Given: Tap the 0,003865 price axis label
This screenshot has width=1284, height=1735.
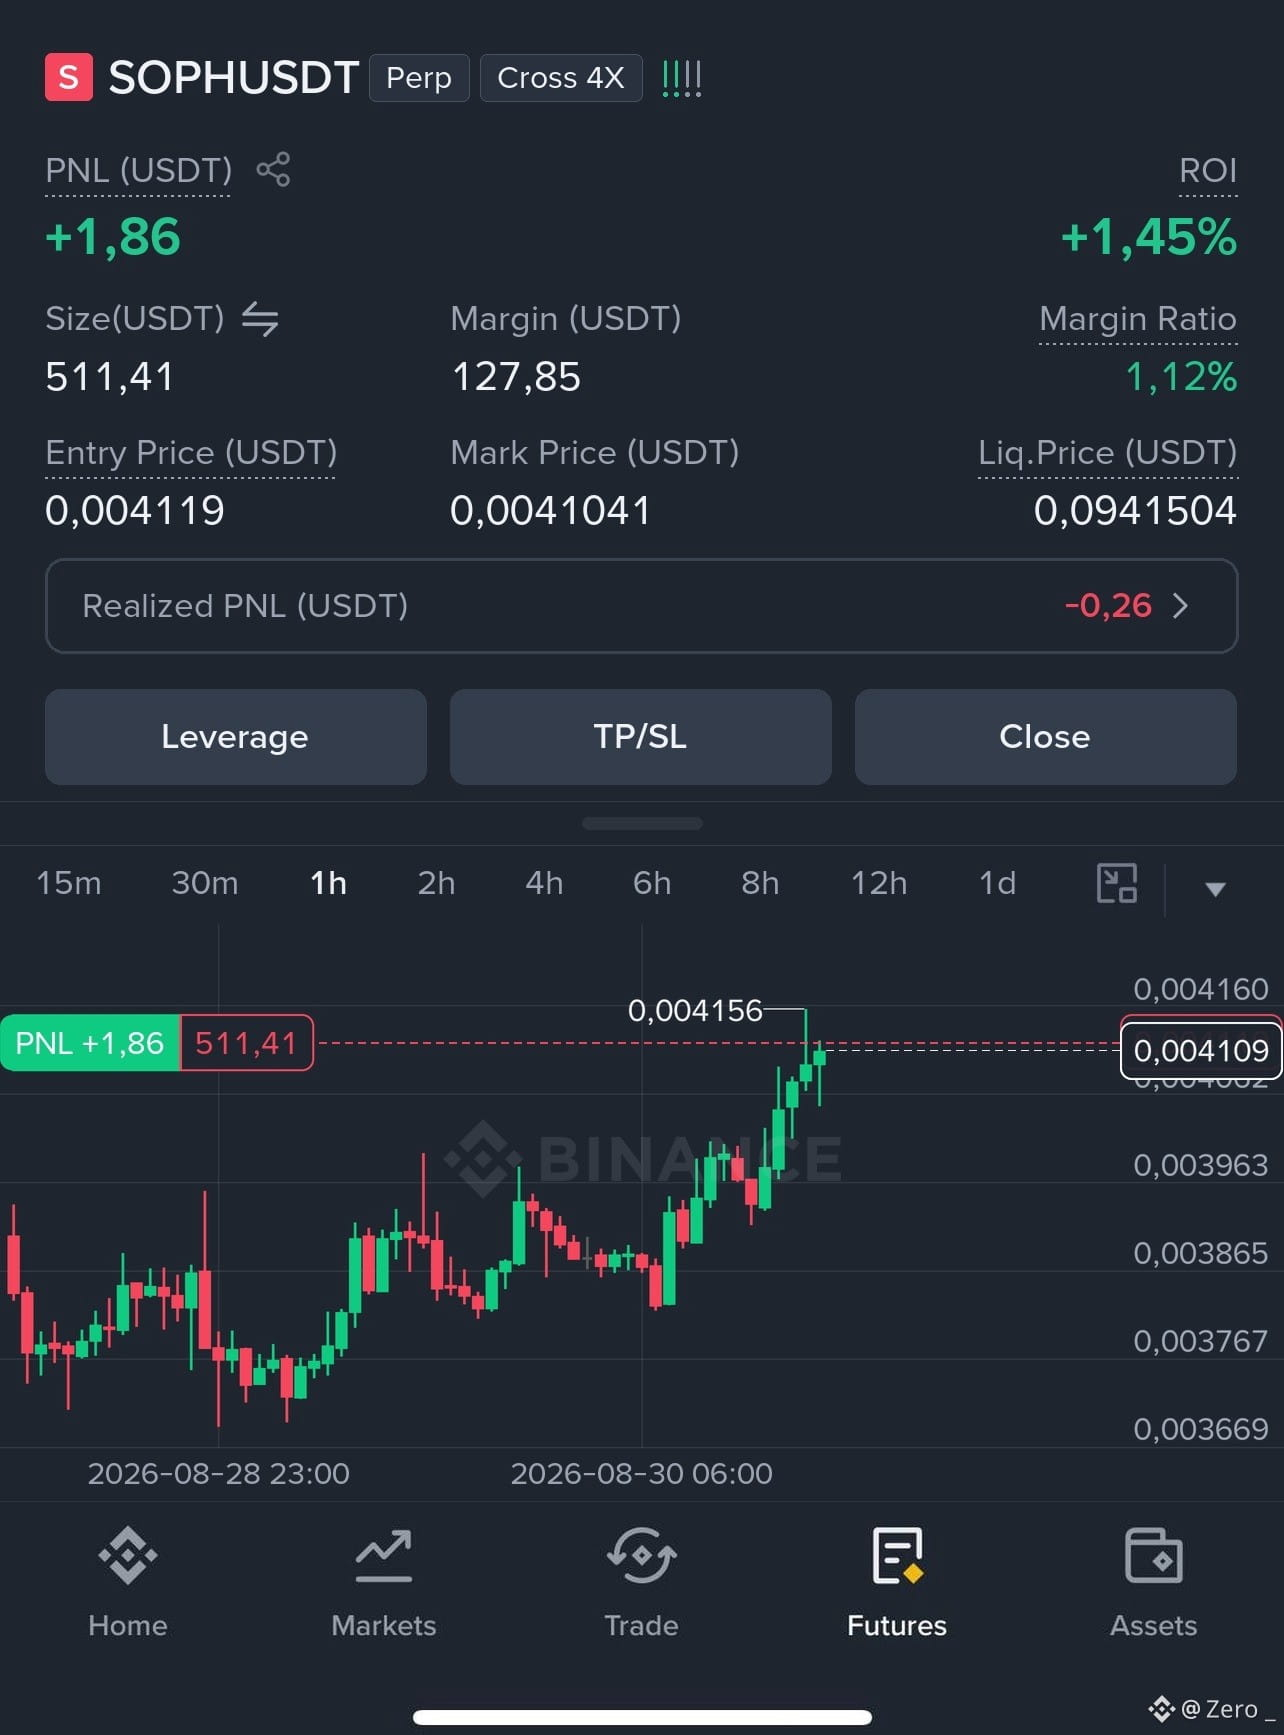Looking at the screenshot, I should (1201, 1253).
